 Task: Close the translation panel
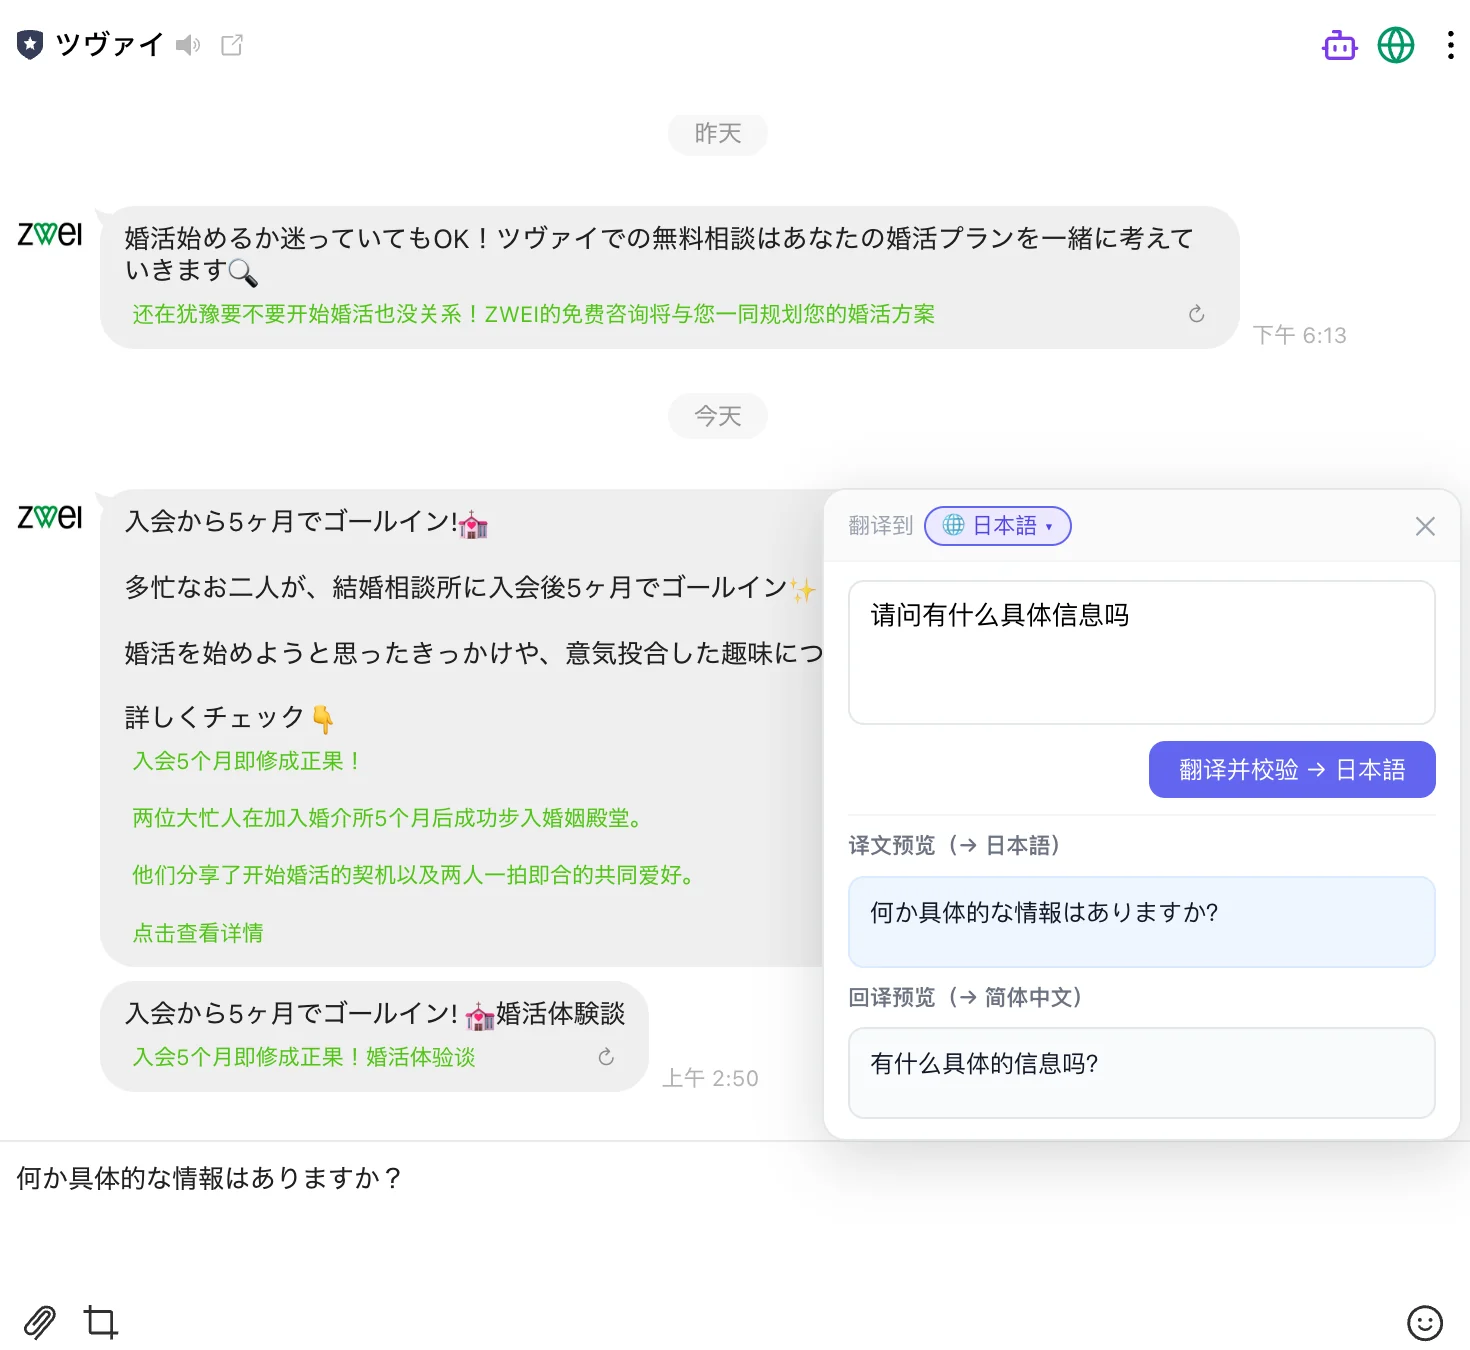(1425, 526)
